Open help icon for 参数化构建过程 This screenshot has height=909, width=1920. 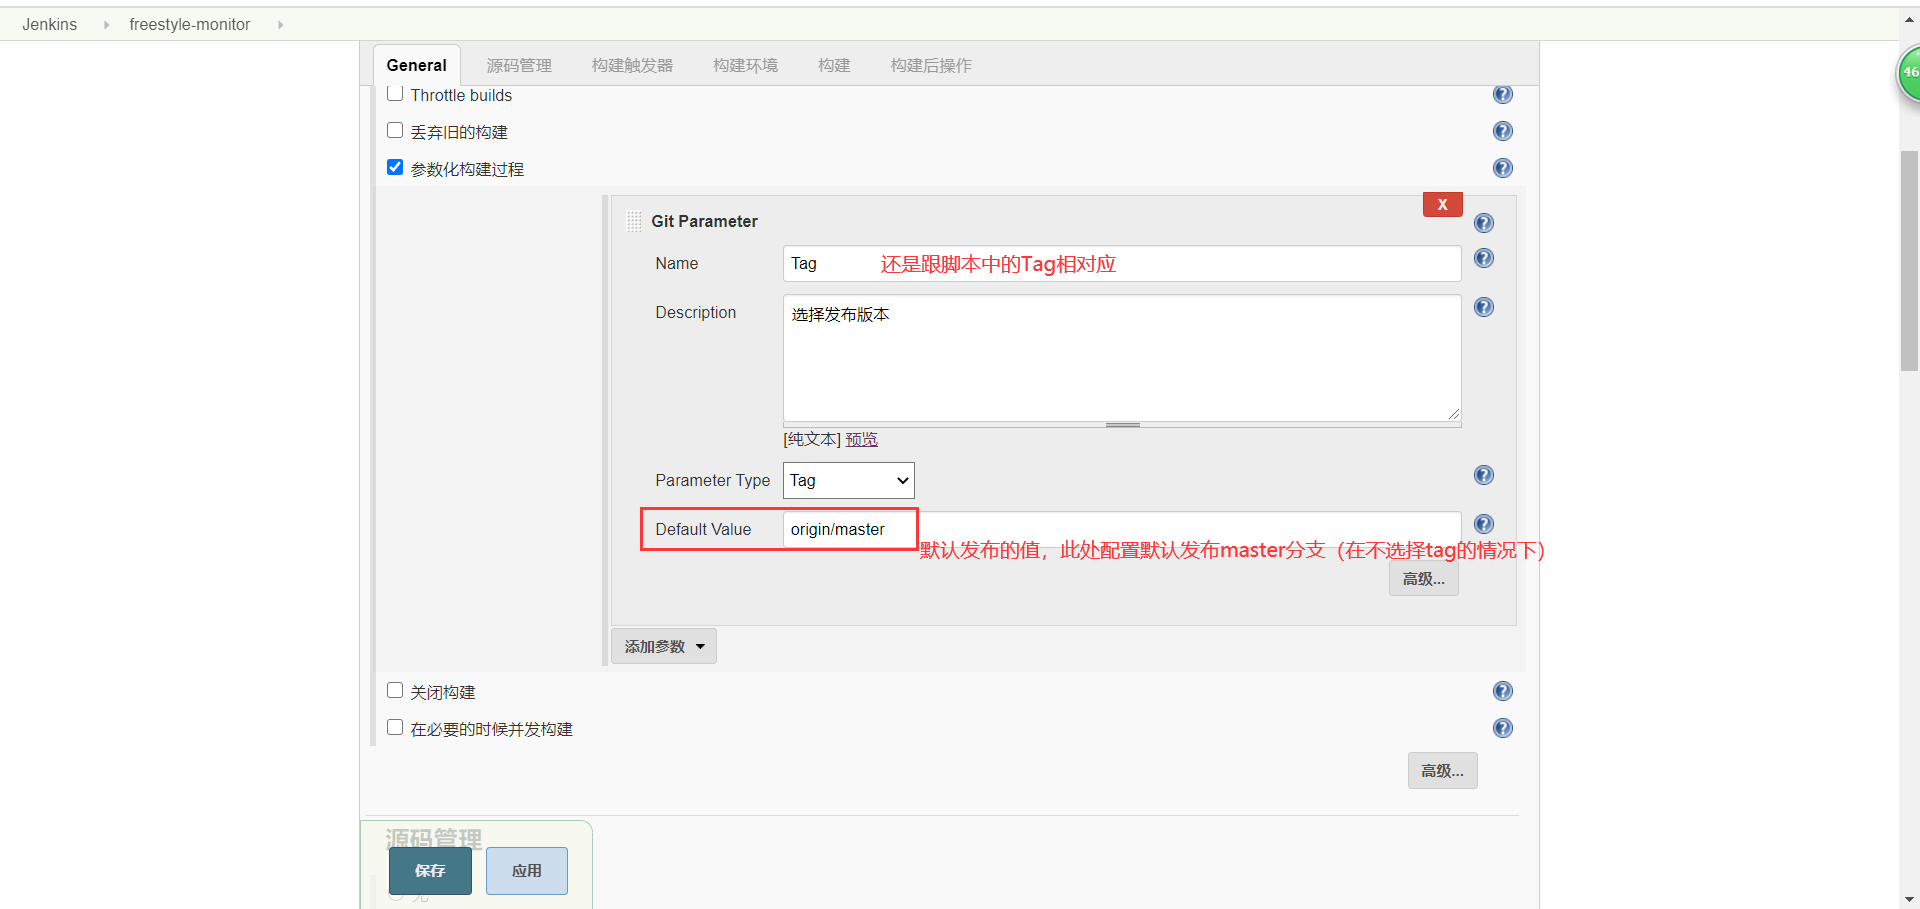[1502, 168]
